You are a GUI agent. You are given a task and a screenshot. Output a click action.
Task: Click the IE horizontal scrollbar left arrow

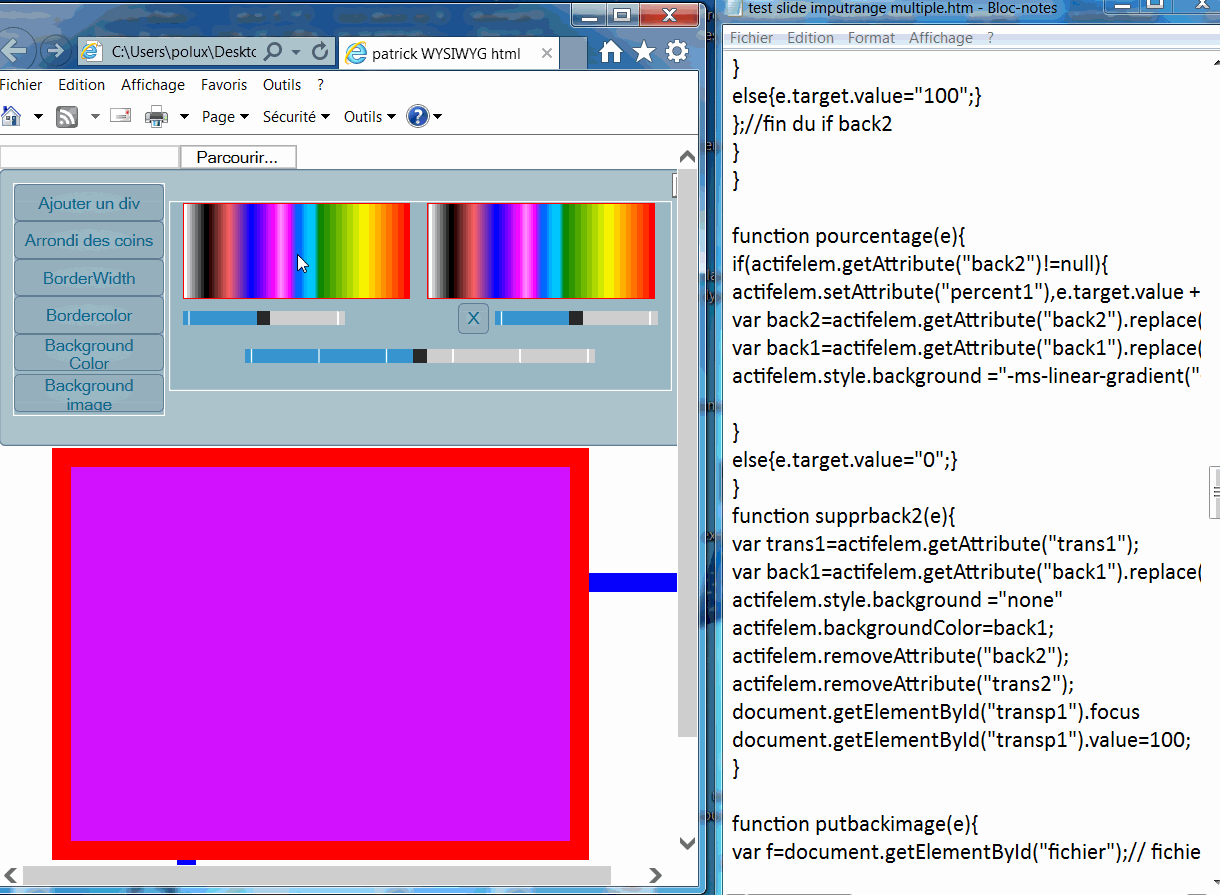(10, 875)
